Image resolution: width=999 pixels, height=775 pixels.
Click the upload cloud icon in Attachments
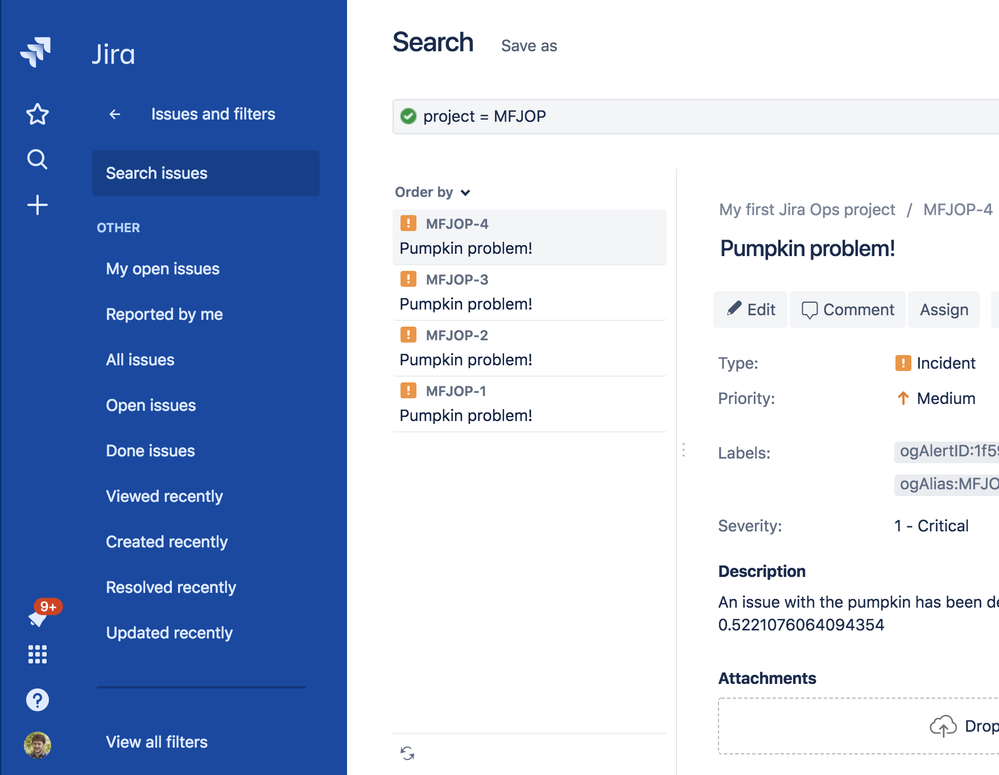point(943,726)
